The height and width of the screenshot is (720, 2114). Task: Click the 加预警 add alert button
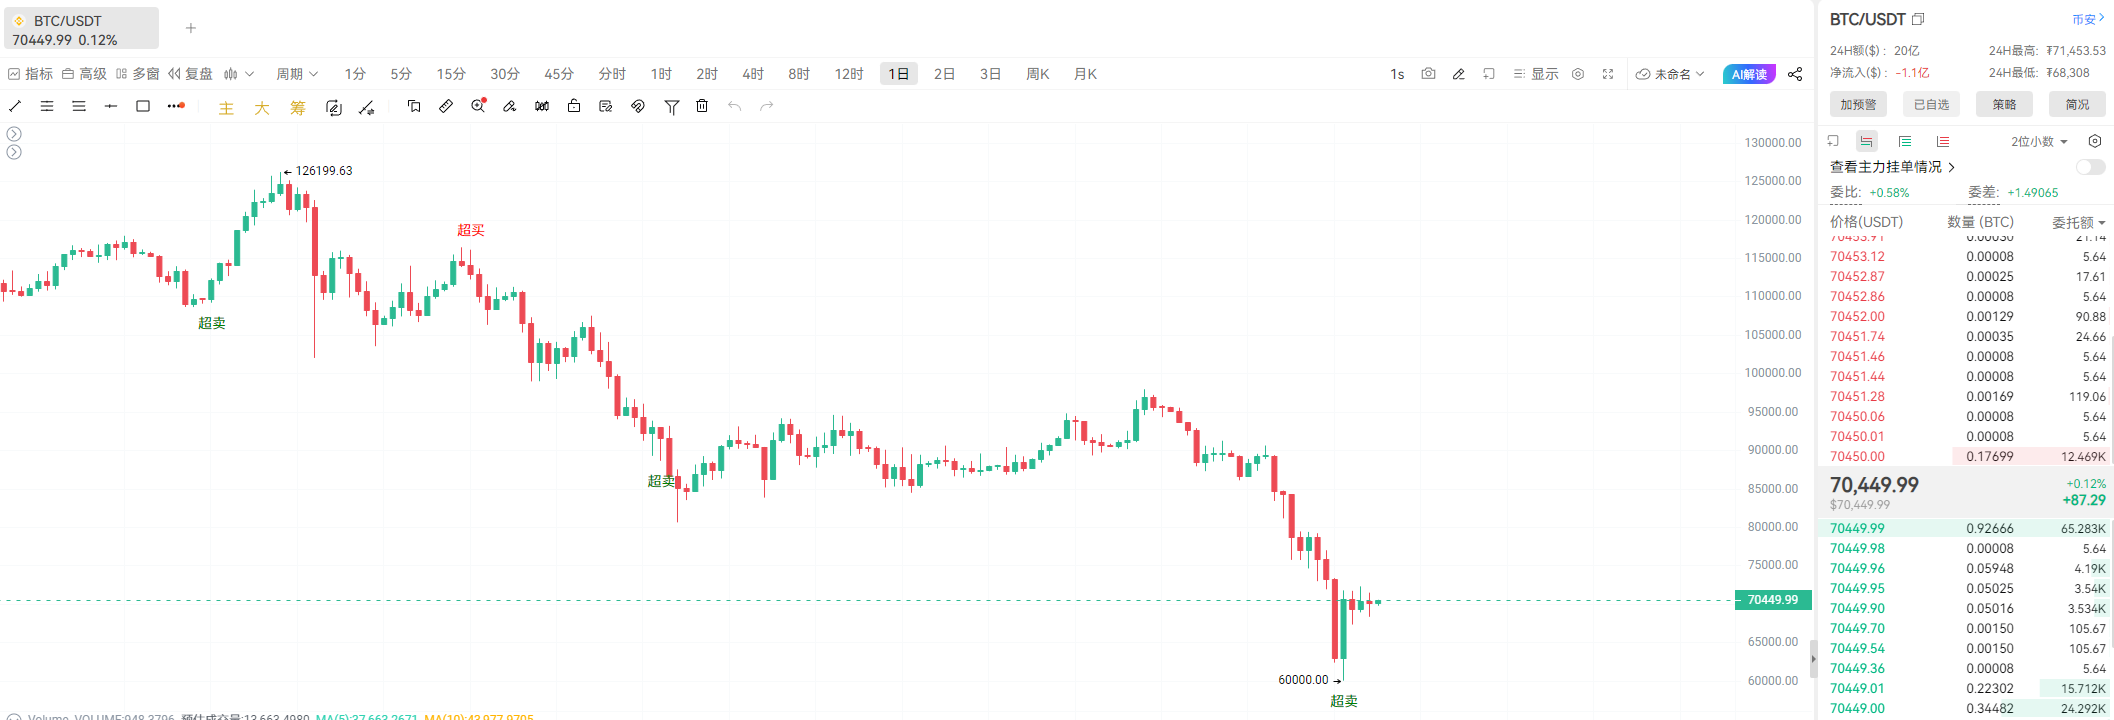coord(1858,104)
